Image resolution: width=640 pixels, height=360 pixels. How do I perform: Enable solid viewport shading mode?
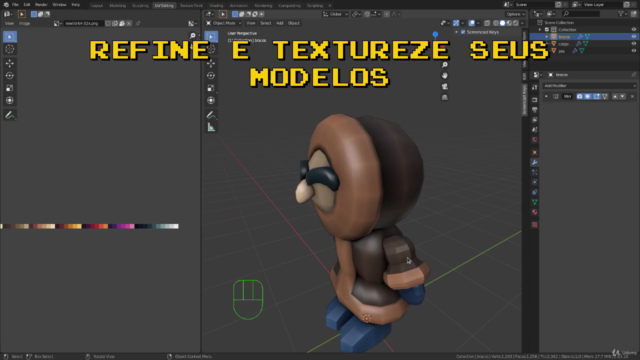click(502, 23)
